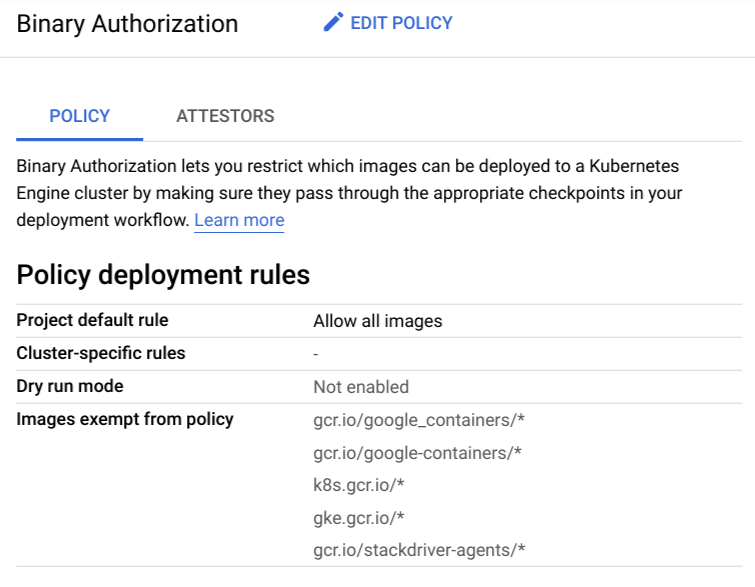Switch to the ATTESTORS tab
This screenshot has height=587, width=755.
pos(225,116)
